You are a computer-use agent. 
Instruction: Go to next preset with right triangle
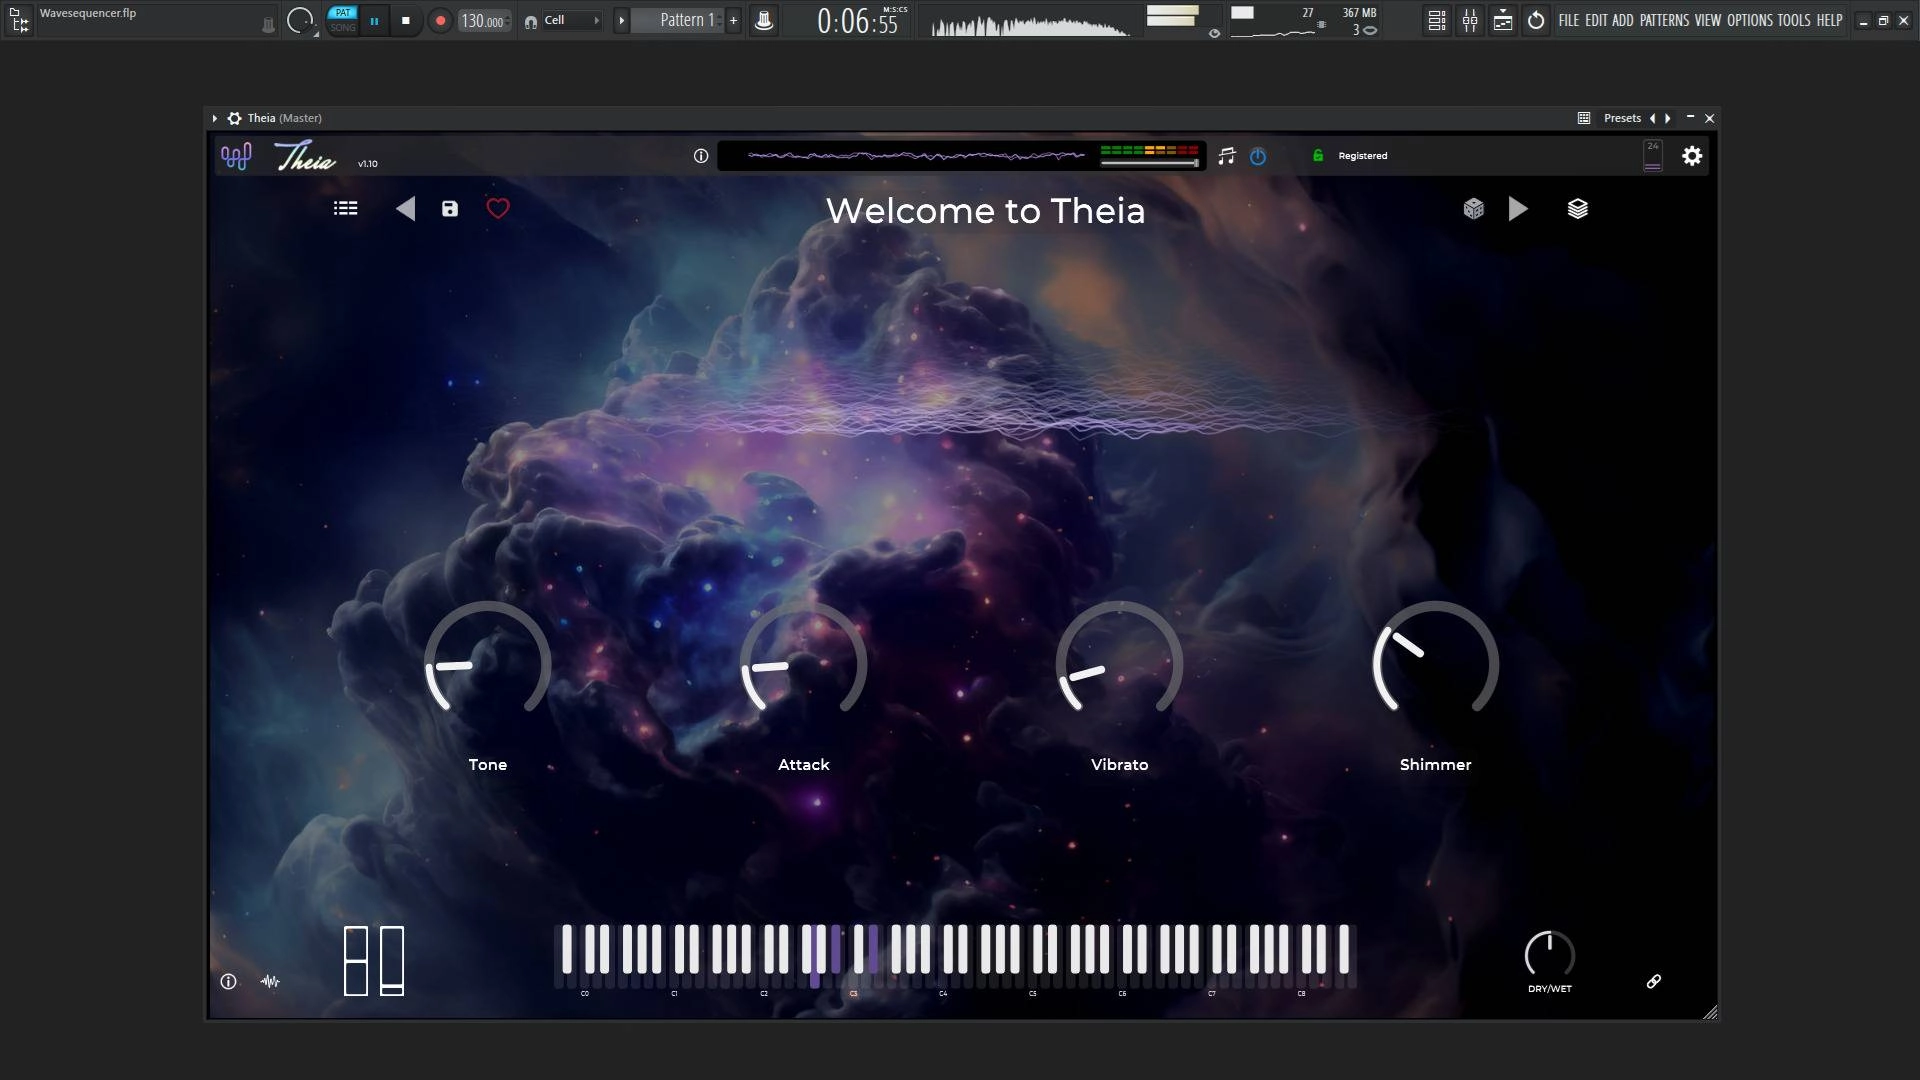click(1518, 208)
